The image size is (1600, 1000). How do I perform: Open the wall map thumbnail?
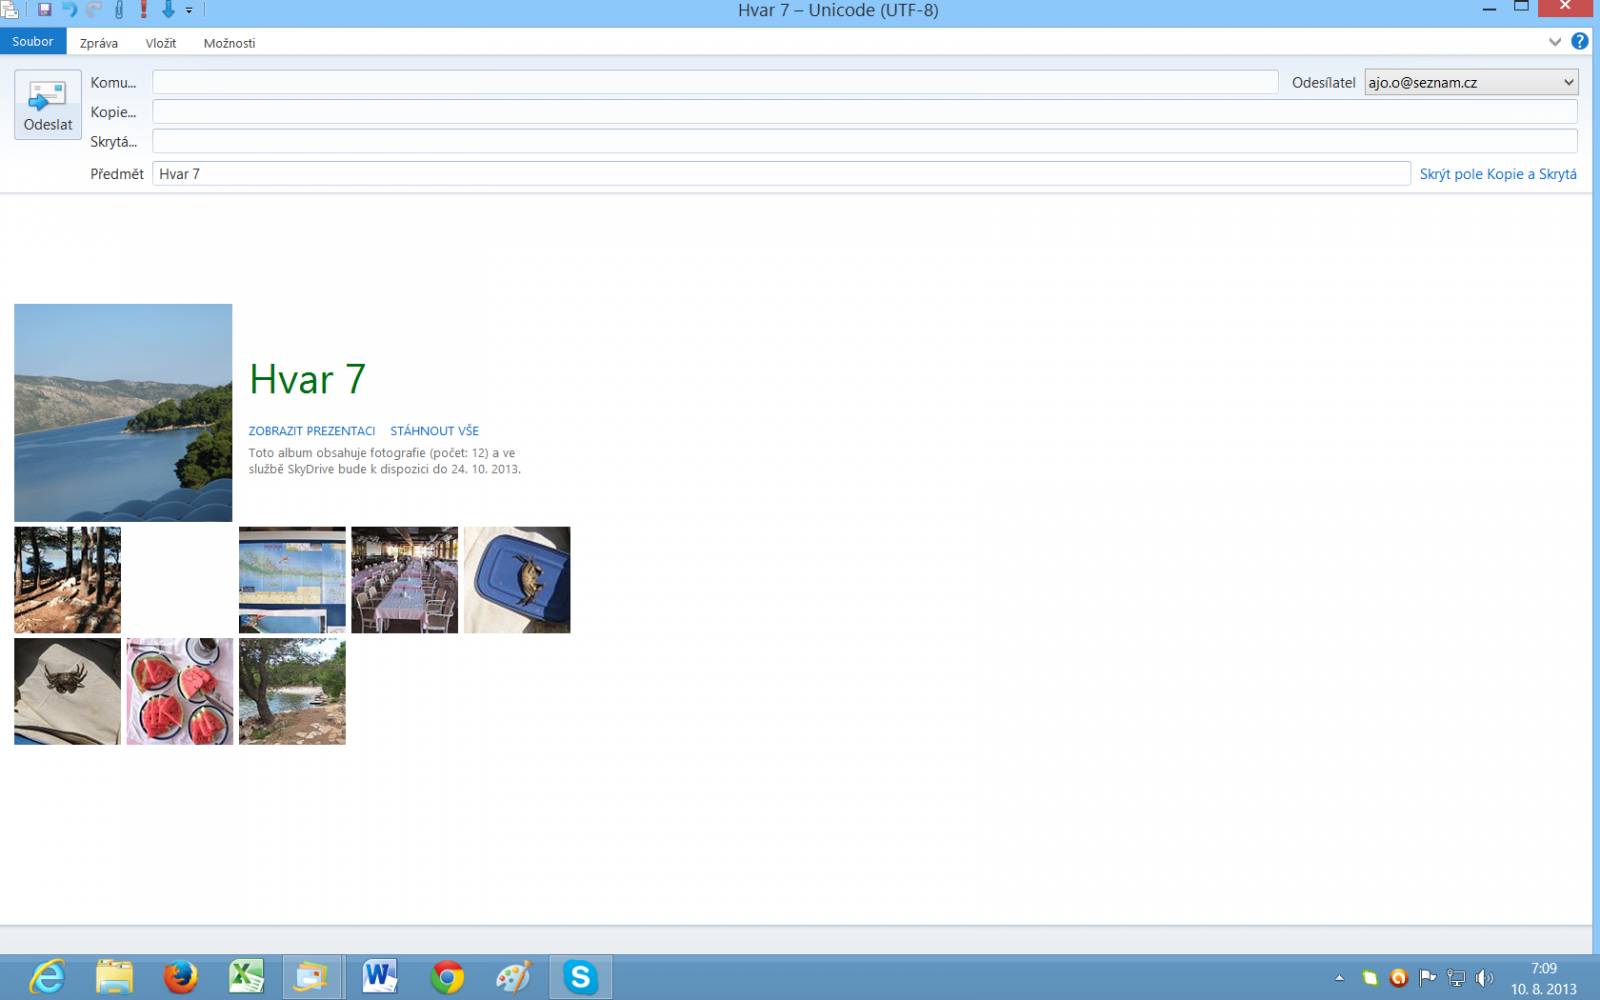[x=292, y=580]
